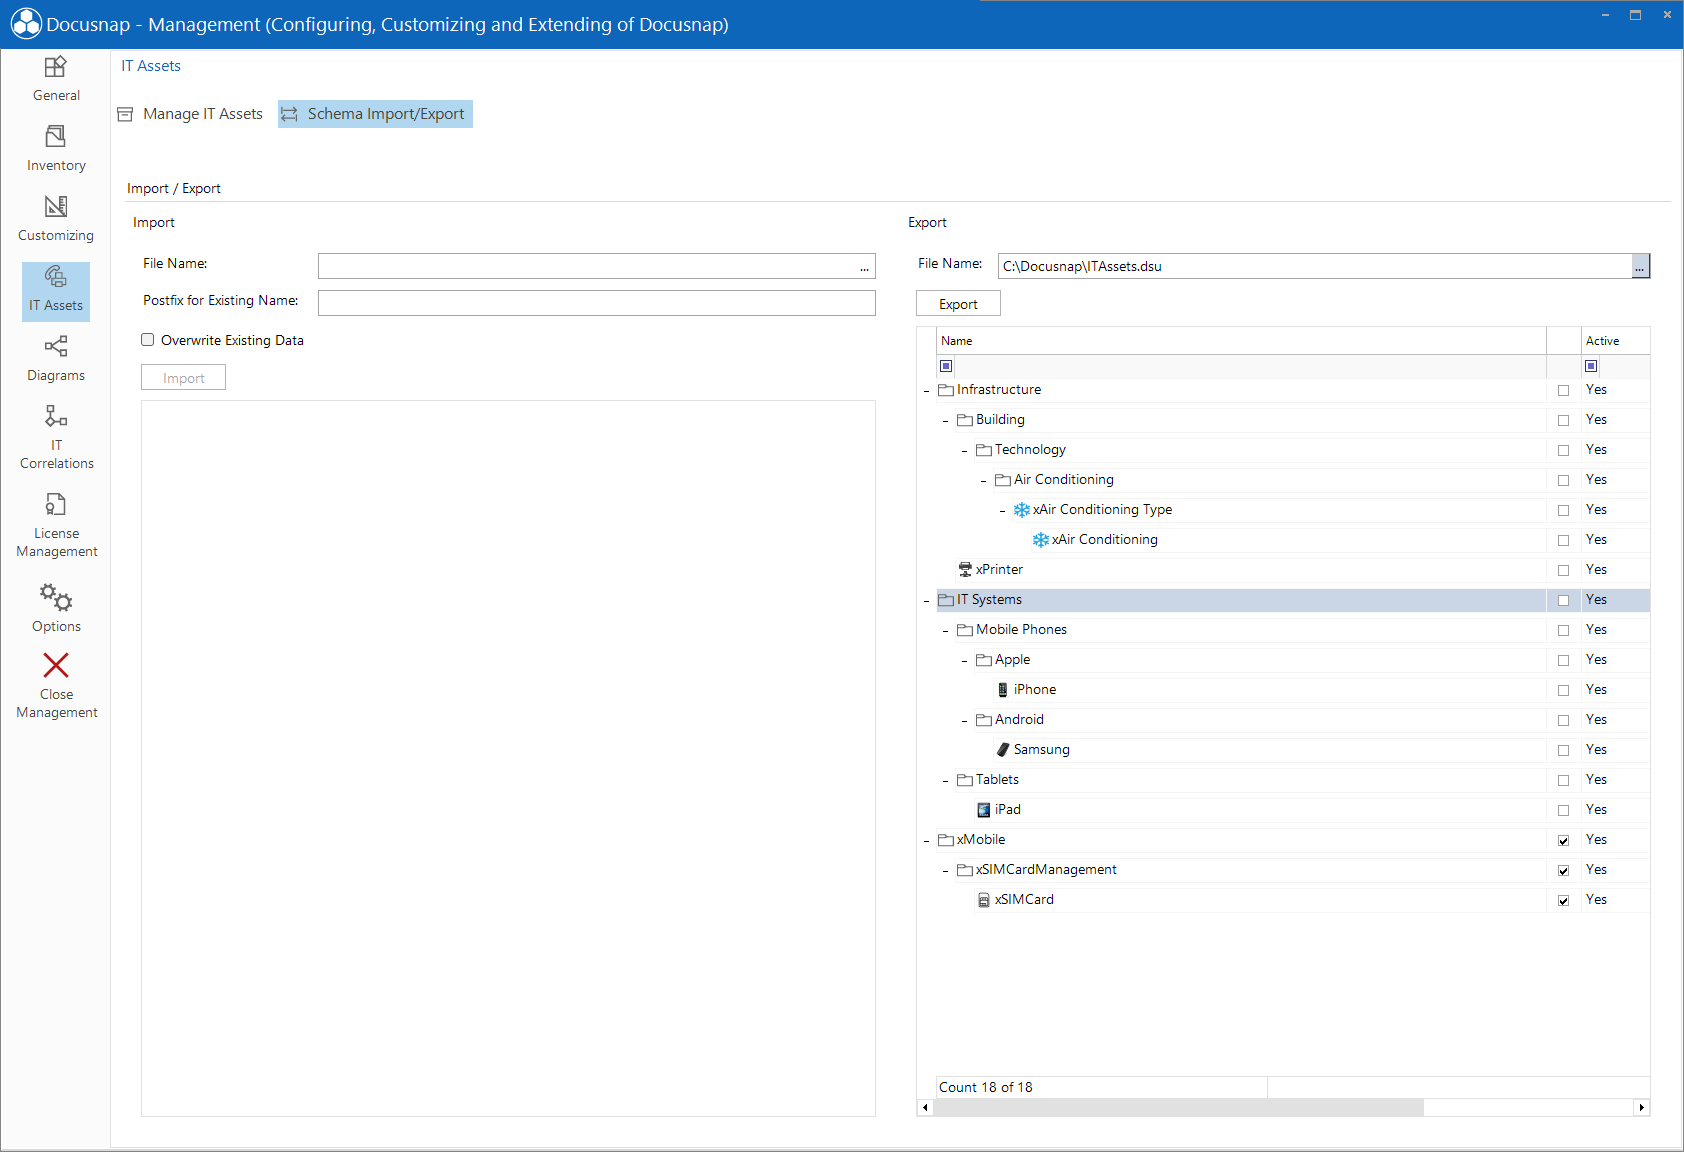1684x1152 pixels.
Task: Browse export file path with ellipsis button
Action: pos(1640,267)
